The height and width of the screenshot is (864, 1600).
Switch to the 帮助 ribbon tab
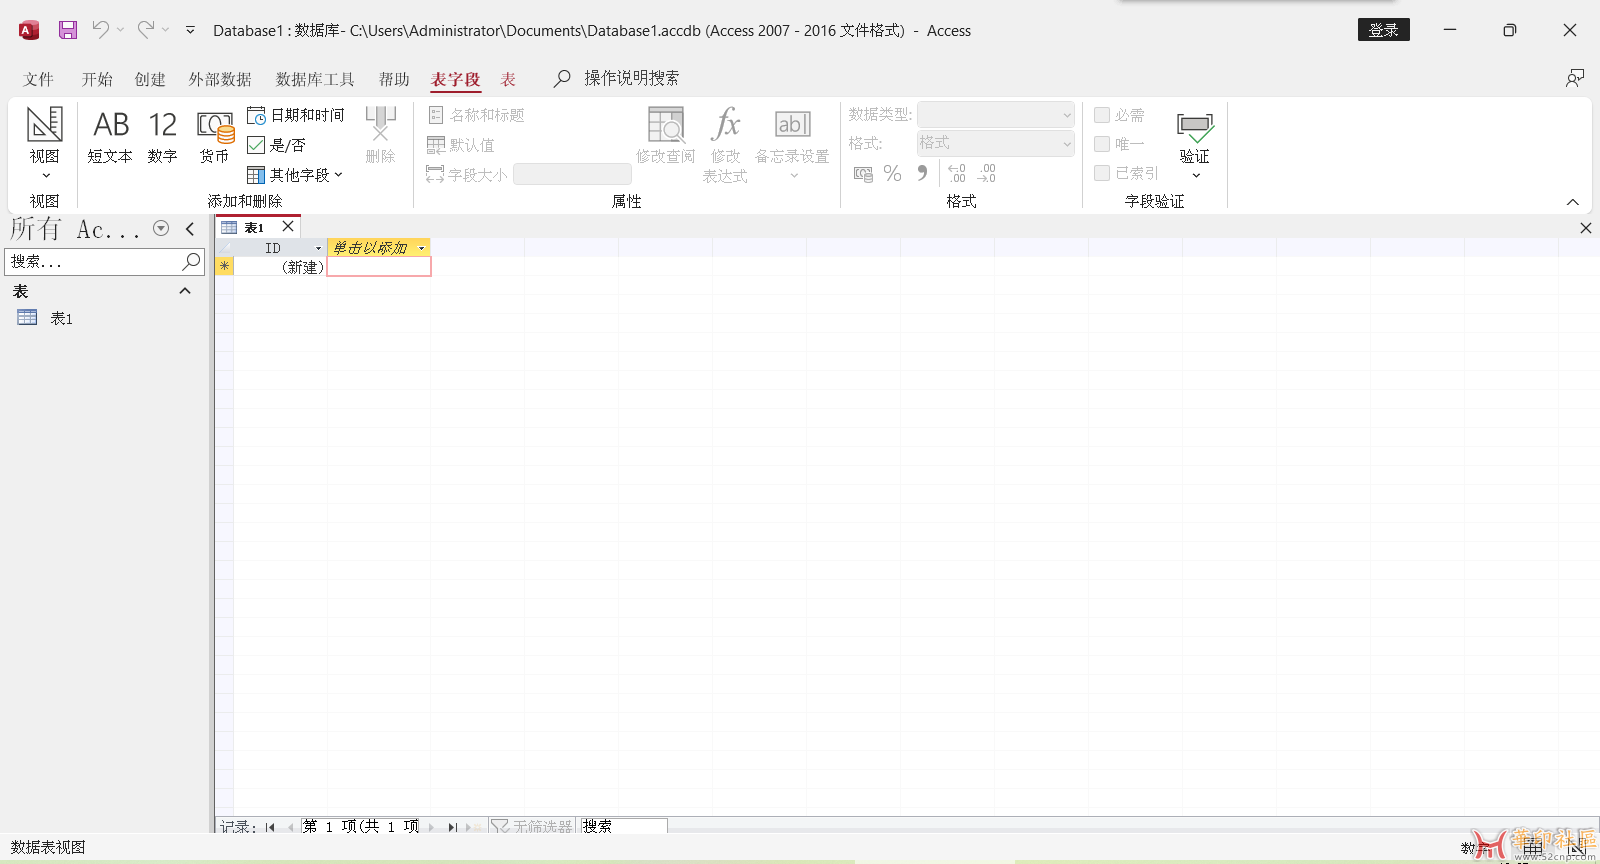click(x=394, y=79)
